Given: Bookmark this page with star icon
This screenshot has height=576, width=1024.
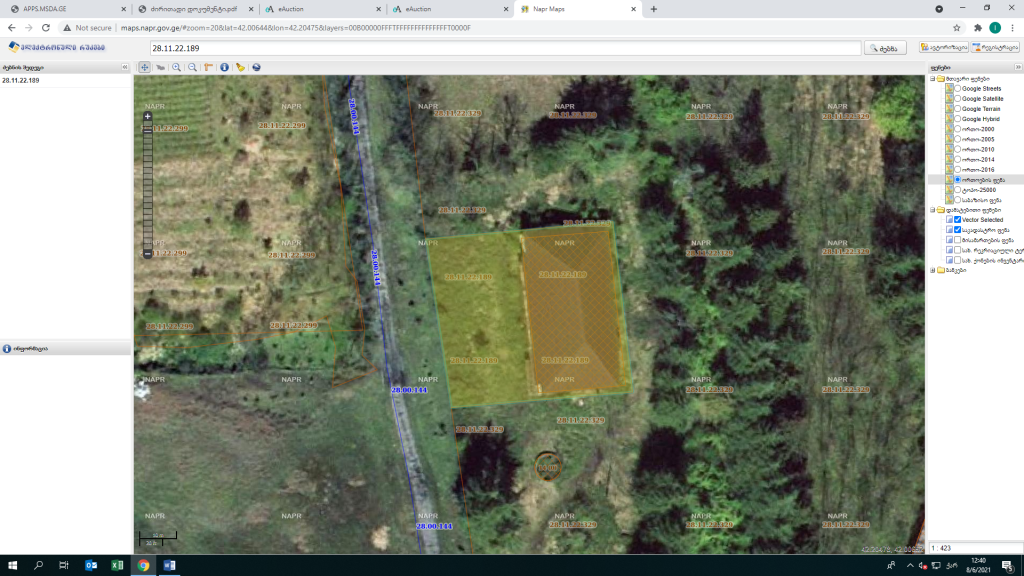Looking at the screenshot, I should click(957, 28).
